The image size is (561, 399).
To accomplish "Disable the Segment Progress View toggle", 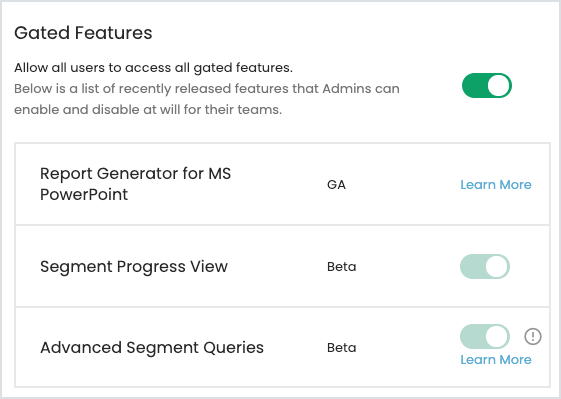I will point(485,267).
